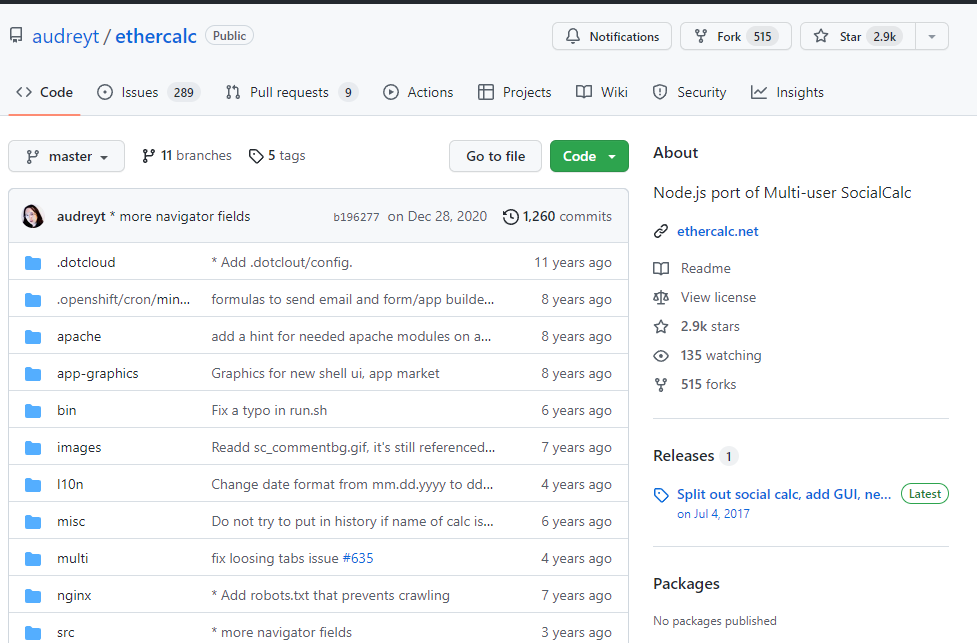
Task: Open the green Code dropdown button
Action: (589, 156)
